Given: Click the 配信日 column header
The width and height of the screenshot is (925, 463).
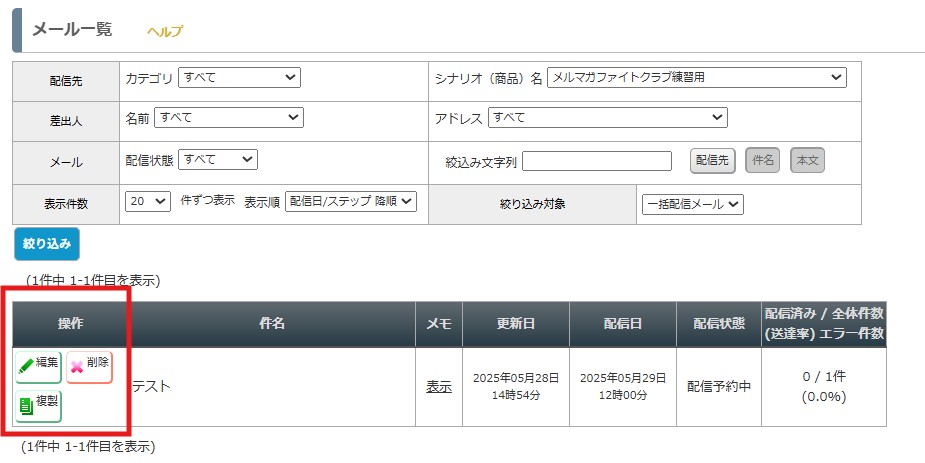Looking at the screenshot, I should click(x=622, y=324).
